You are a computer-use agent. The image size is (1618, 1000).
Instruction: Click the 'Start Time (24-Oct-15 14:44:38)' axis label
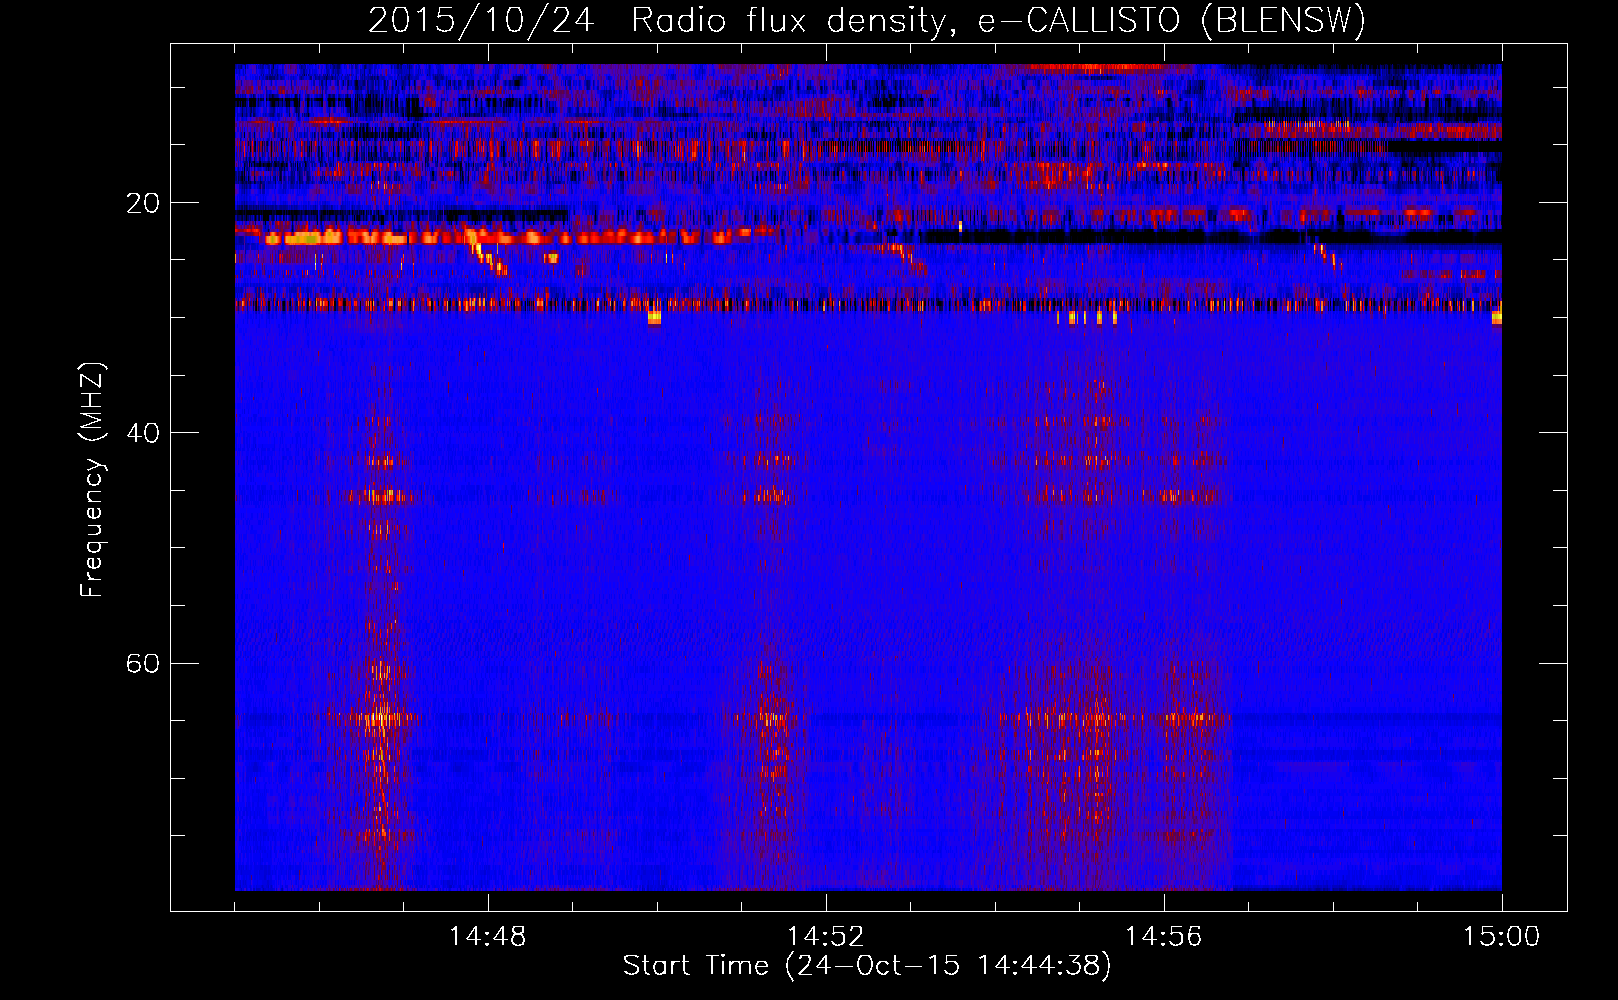click(x=867, y=966)
